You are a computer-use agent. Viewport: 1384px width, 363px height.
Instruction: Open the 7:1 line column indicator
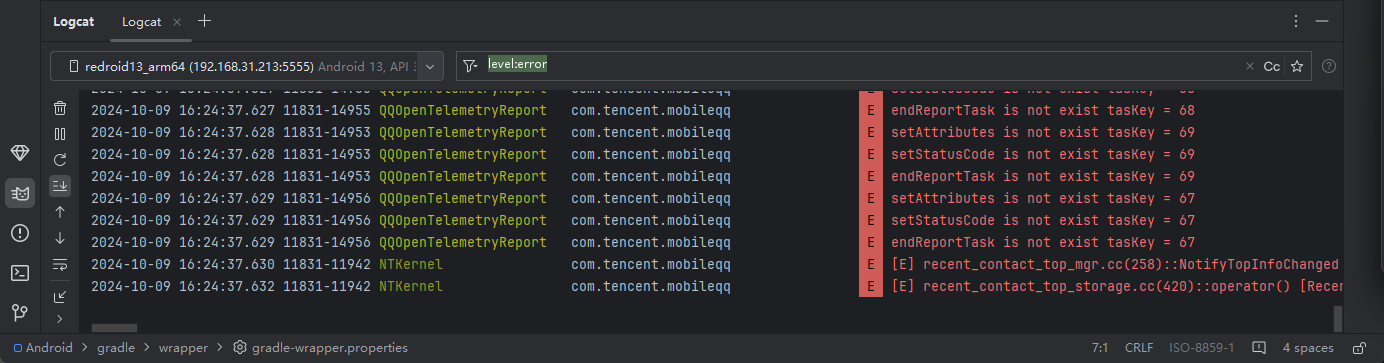pos(1099,348)
